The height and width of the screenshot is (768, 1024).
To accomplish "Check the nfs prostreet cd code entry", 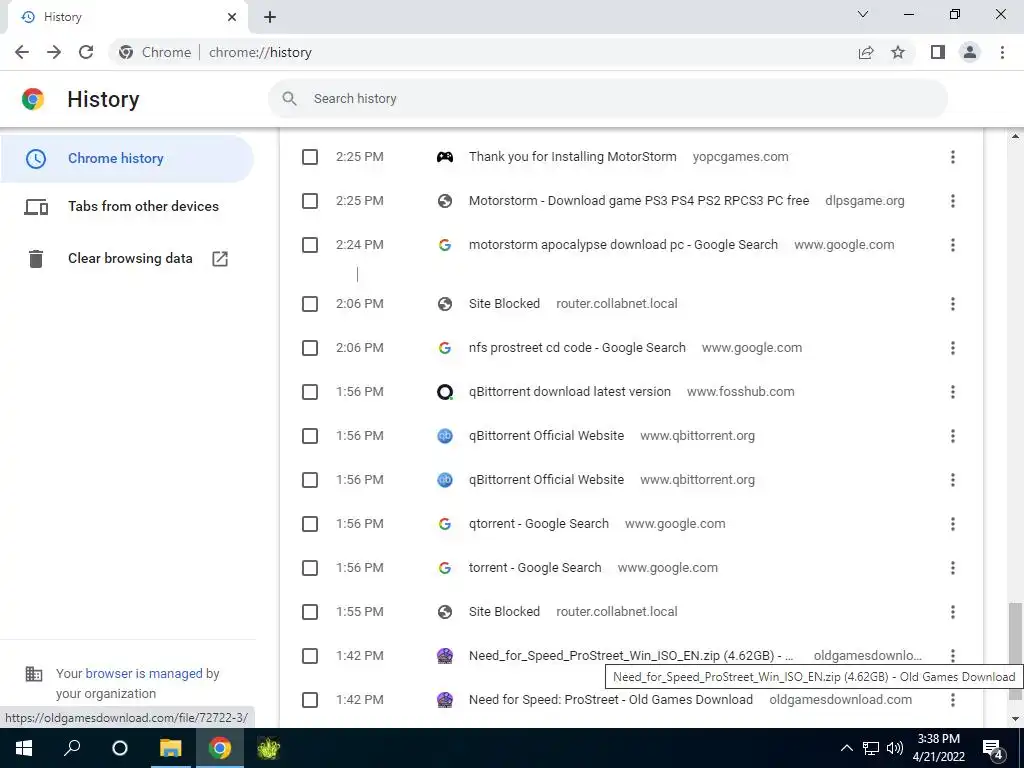I will click(x=310, y=348).
